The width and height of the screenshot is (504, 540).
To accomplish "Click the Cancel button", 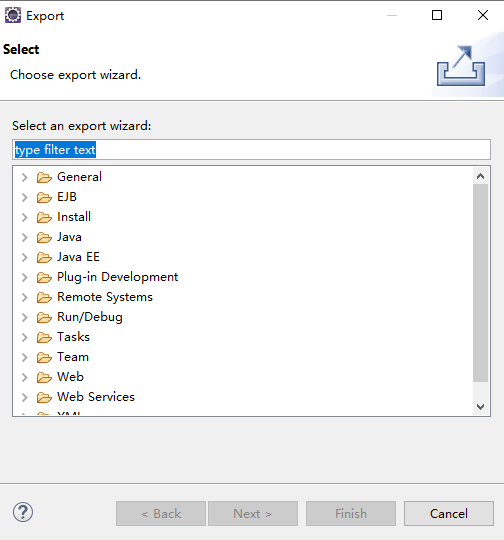I will (x=449, y=513).
